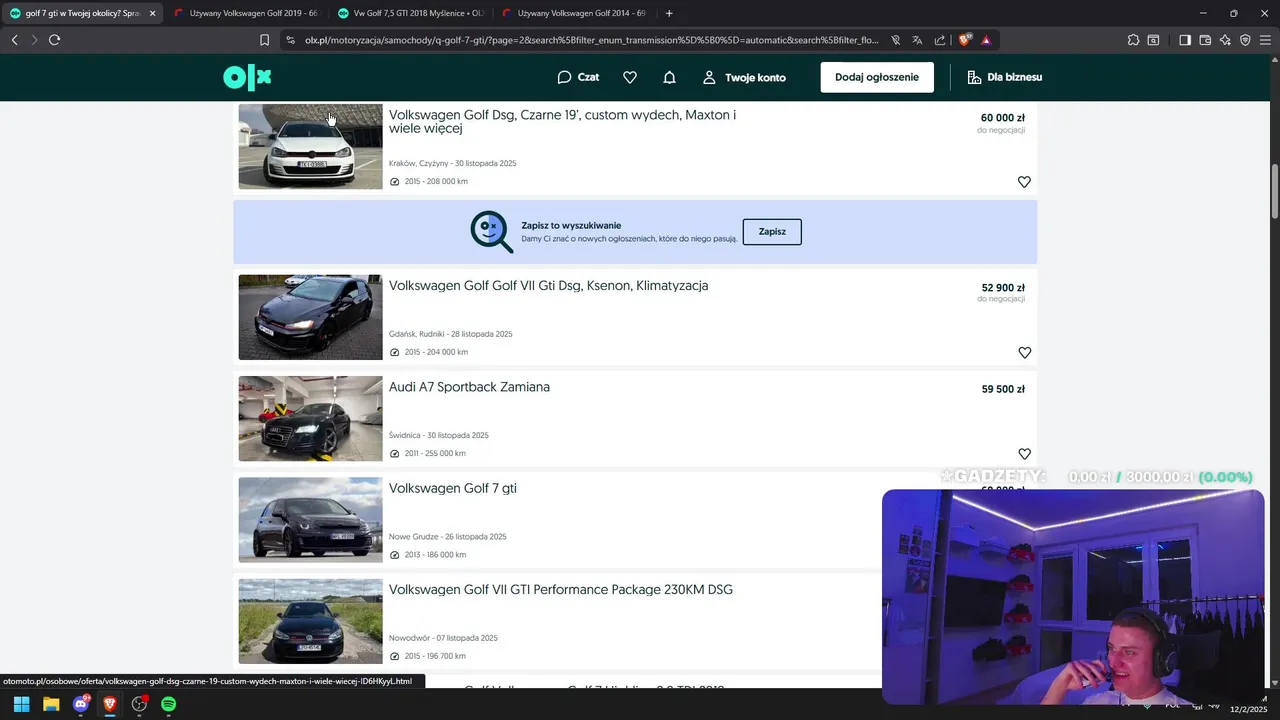Open the browser main hamburger menu
The width and height of the screenshot is (1280, 720).
point(1265,40)
